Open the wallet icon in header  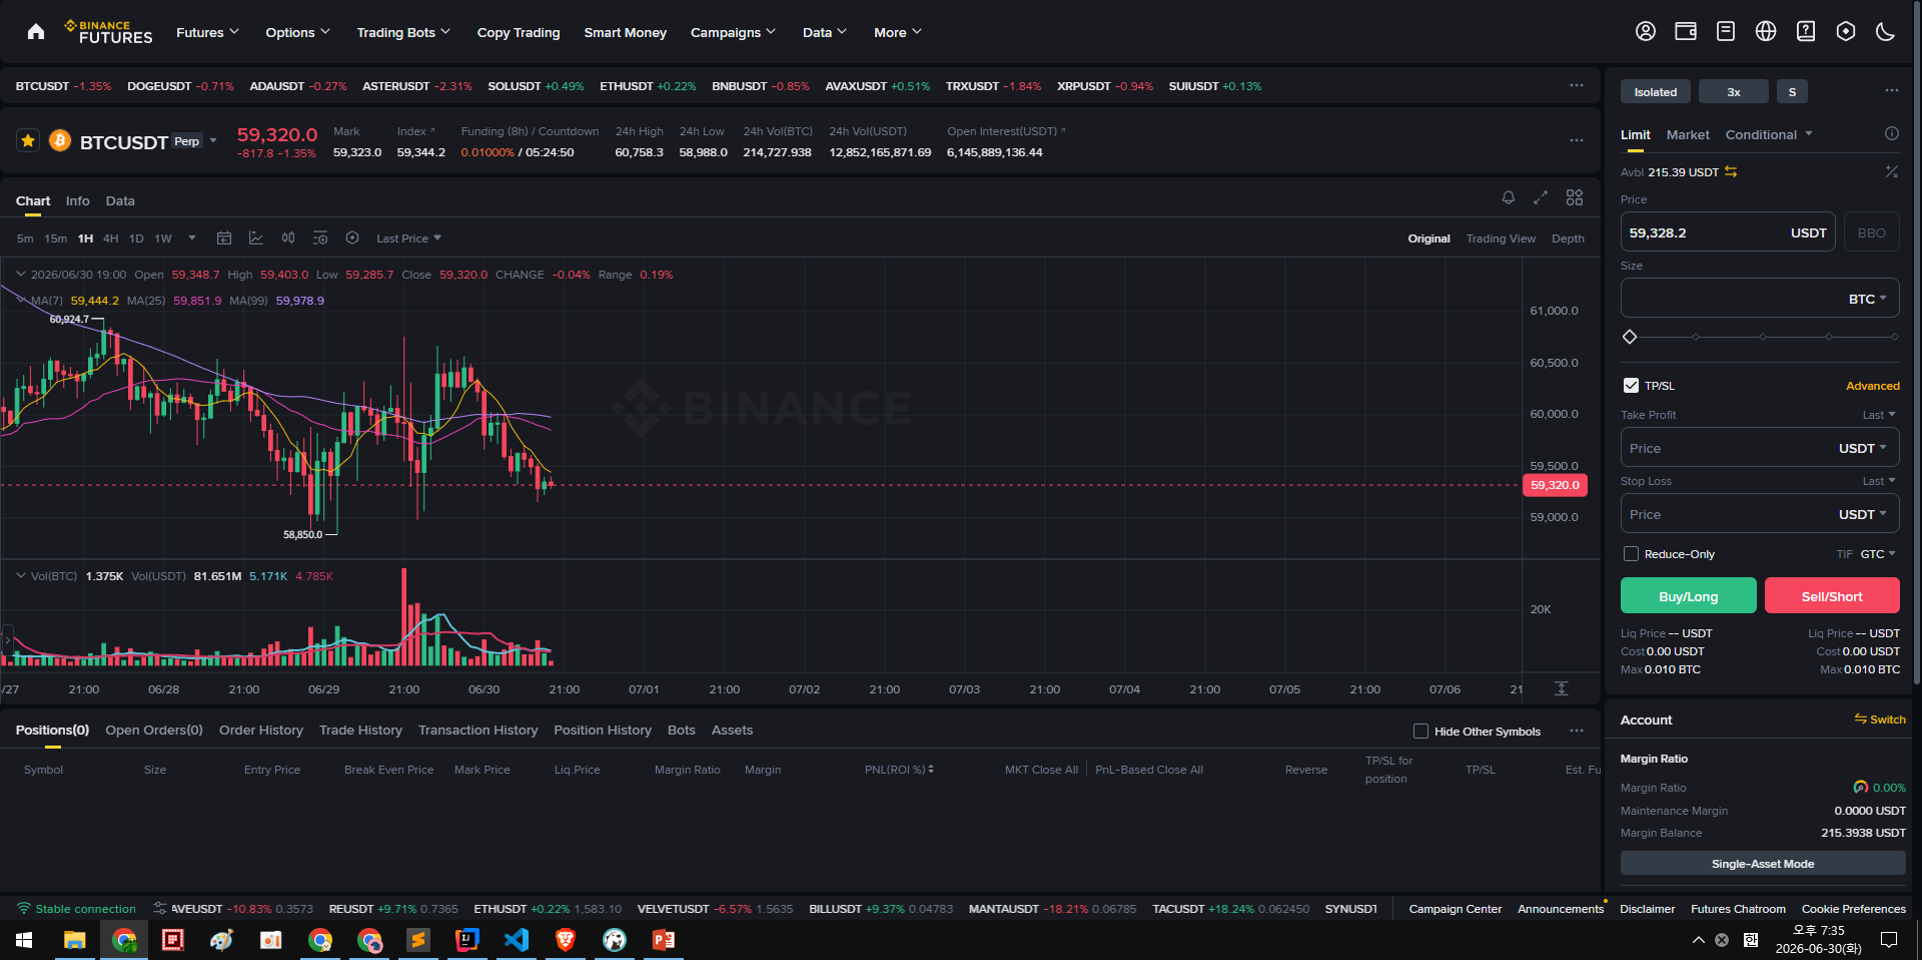click(x=1685, y=32)
